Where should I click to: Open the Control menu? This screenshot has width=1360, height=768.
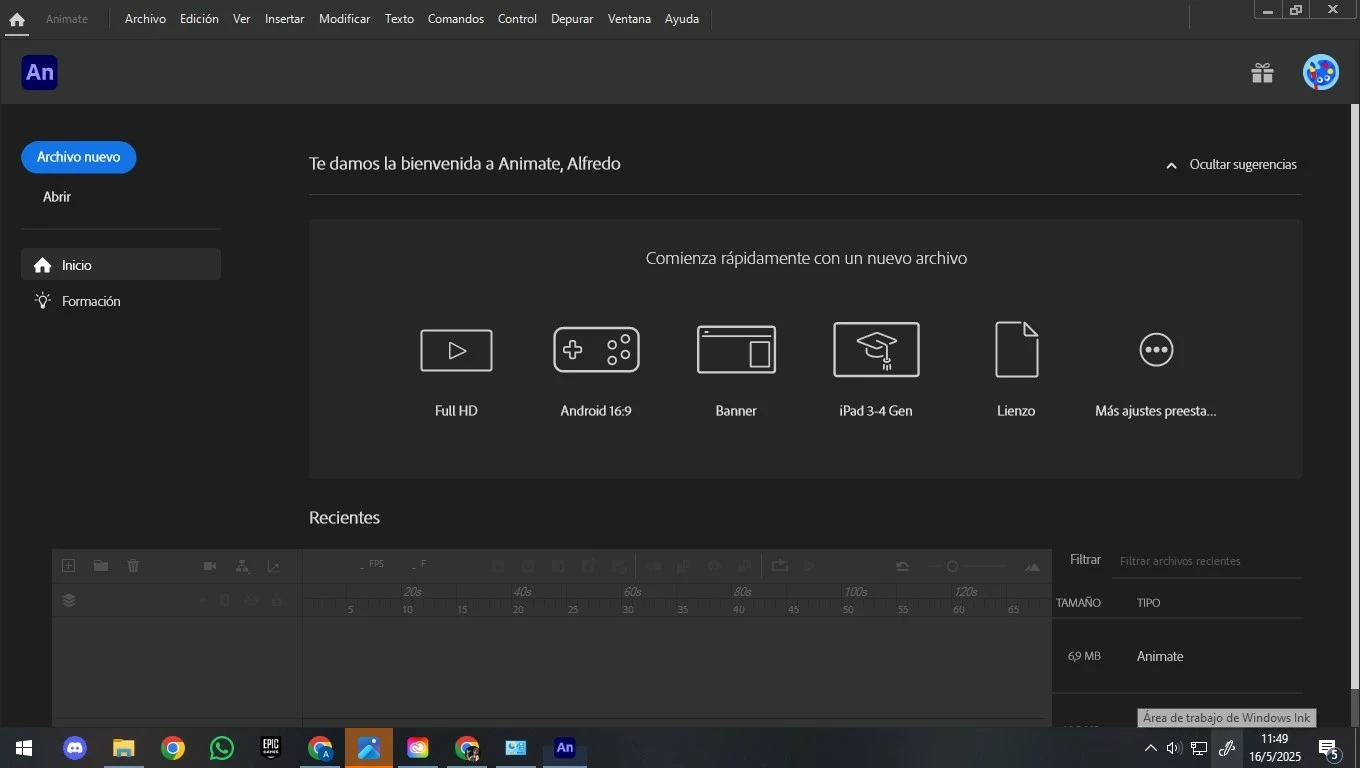[517, 19]
